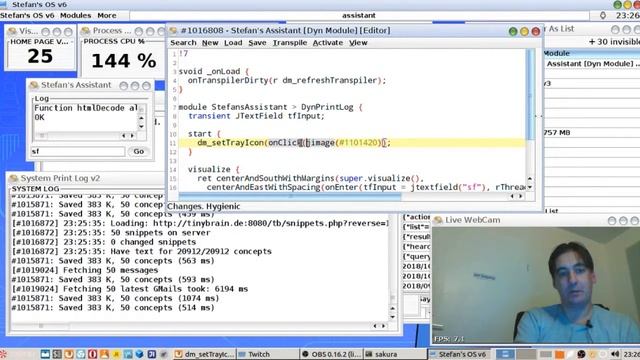
Task: Click the editor's horizontal scrollbar thumb
Action: [290, 196]
